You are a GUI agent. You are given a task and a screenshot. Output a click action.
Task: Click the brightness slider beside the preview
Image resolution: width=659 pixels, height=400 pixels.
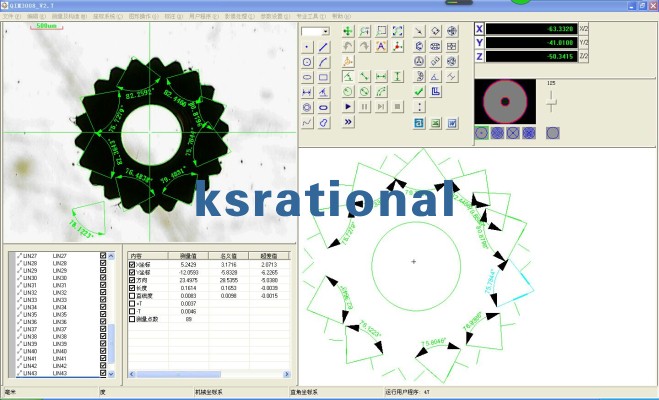click(550, 101)
